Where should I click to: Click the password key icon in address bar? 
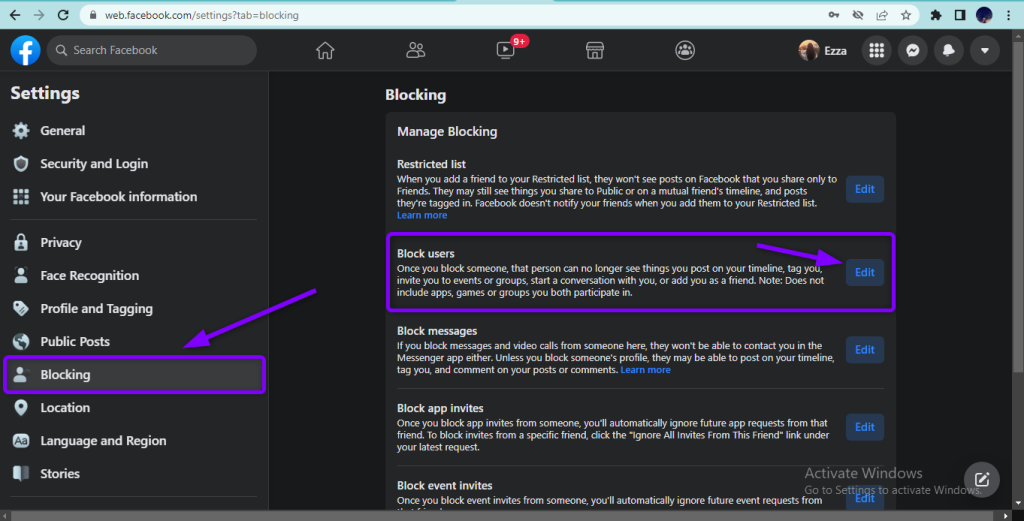(x=834, y=14)
